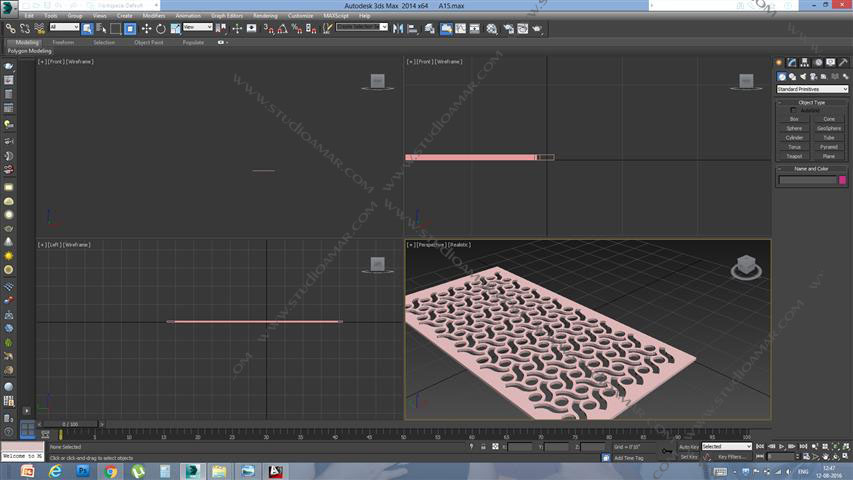Toggle Auto Key animation mode

click(688, 446)
